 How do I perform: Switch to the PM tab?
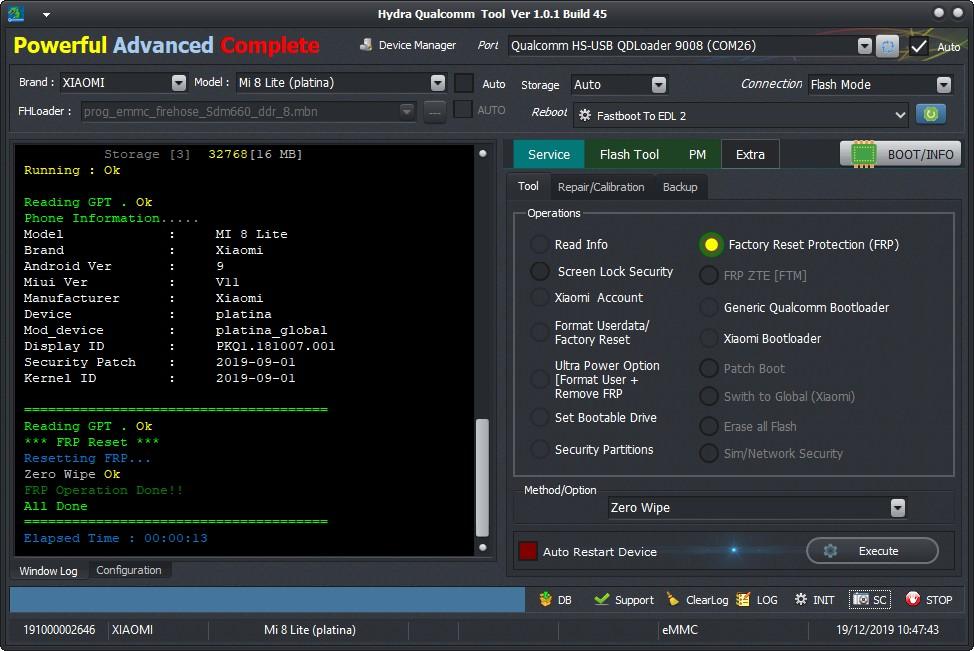pos(698,155)
